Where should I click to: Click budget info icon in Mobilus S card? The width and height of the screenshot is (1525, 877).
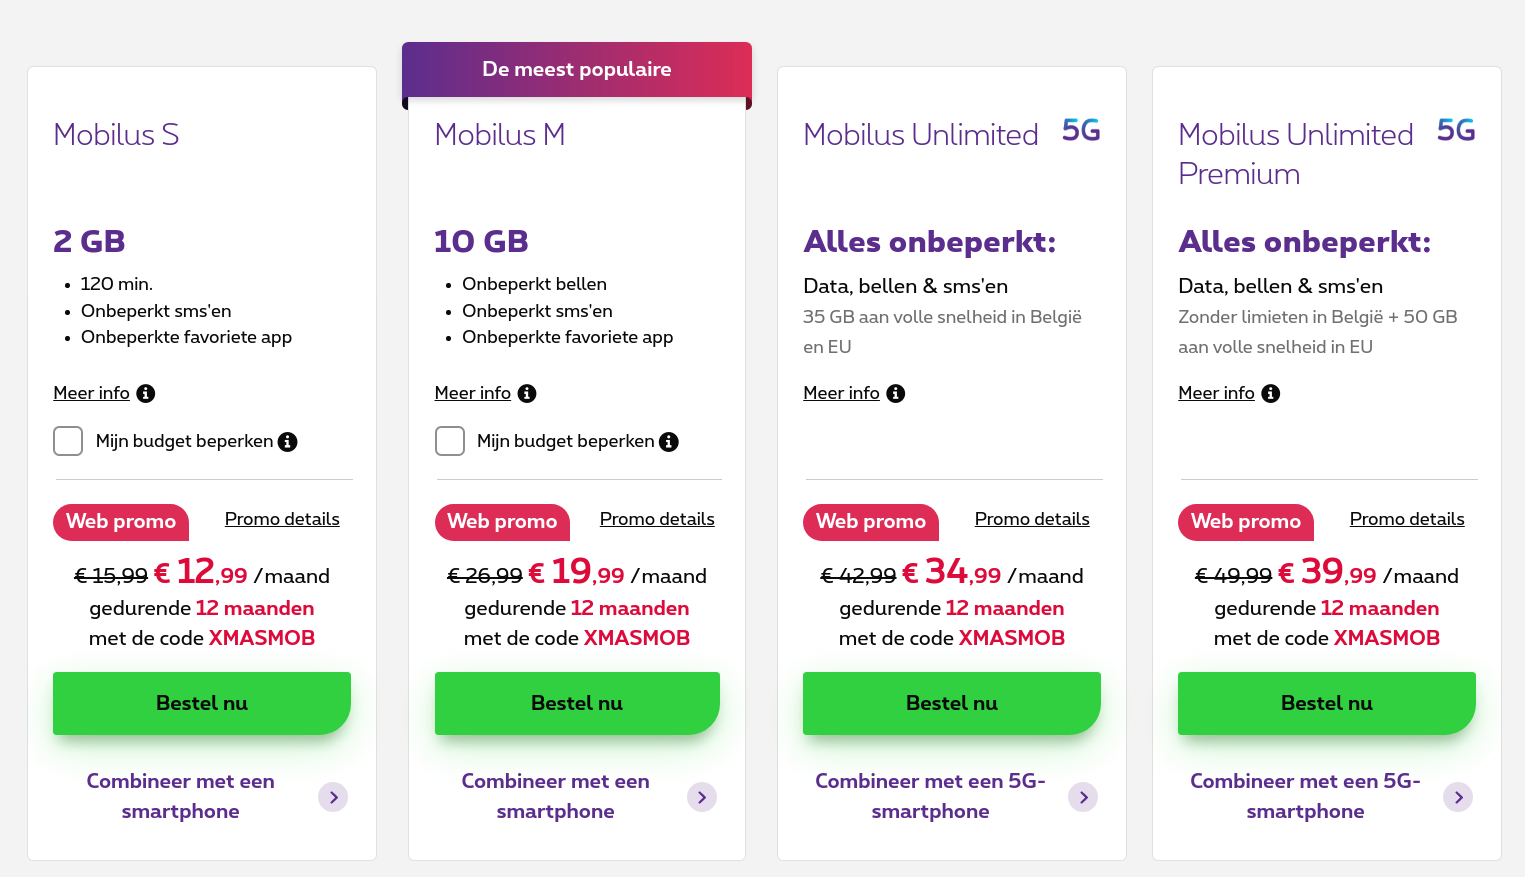click(288, 442)
